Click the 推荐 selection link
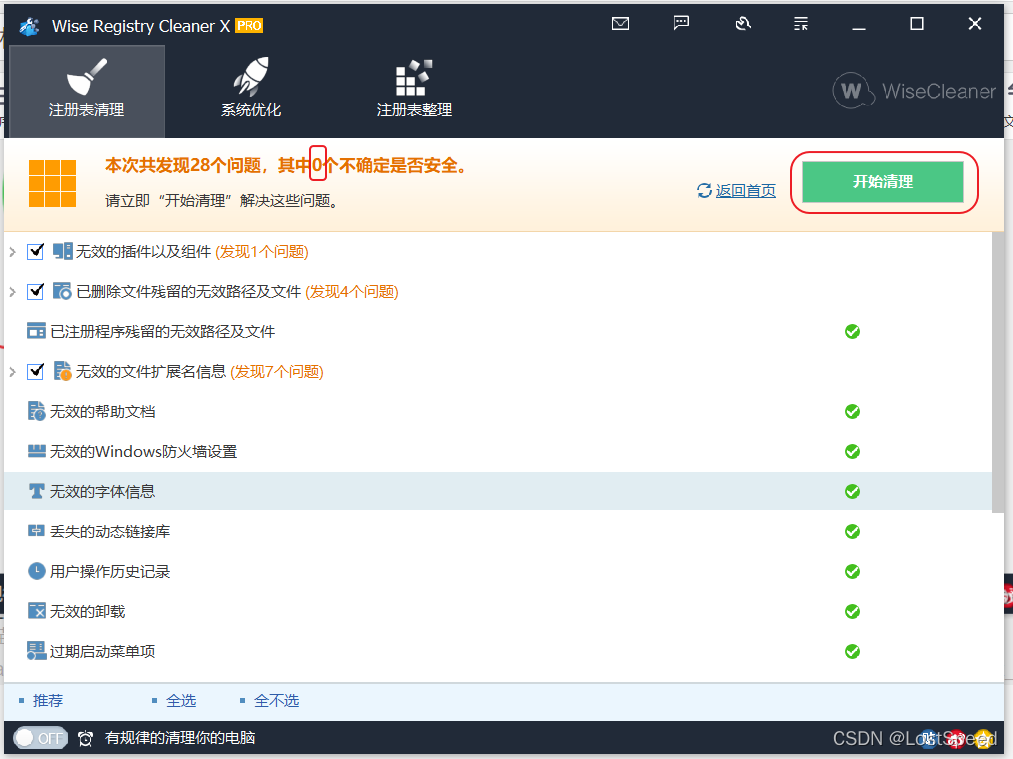1013x759 pixels. point(48,701)
